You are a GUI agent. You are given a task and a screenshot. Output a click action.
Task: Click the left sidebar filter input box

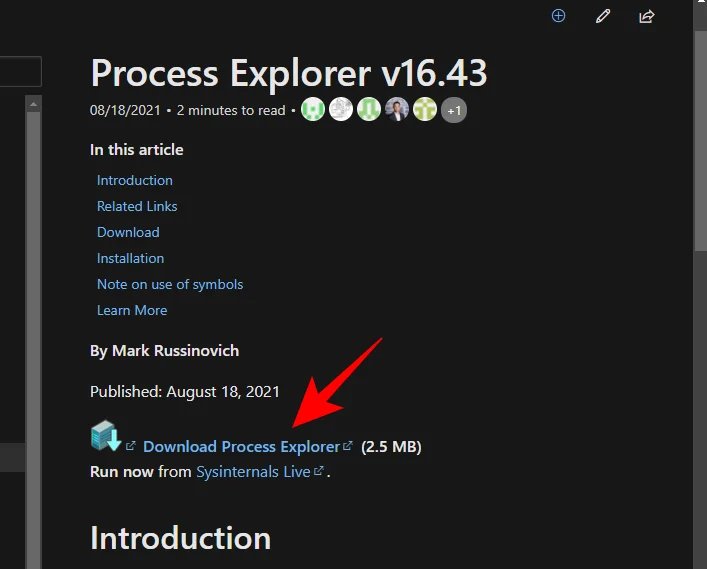(20, 72)
